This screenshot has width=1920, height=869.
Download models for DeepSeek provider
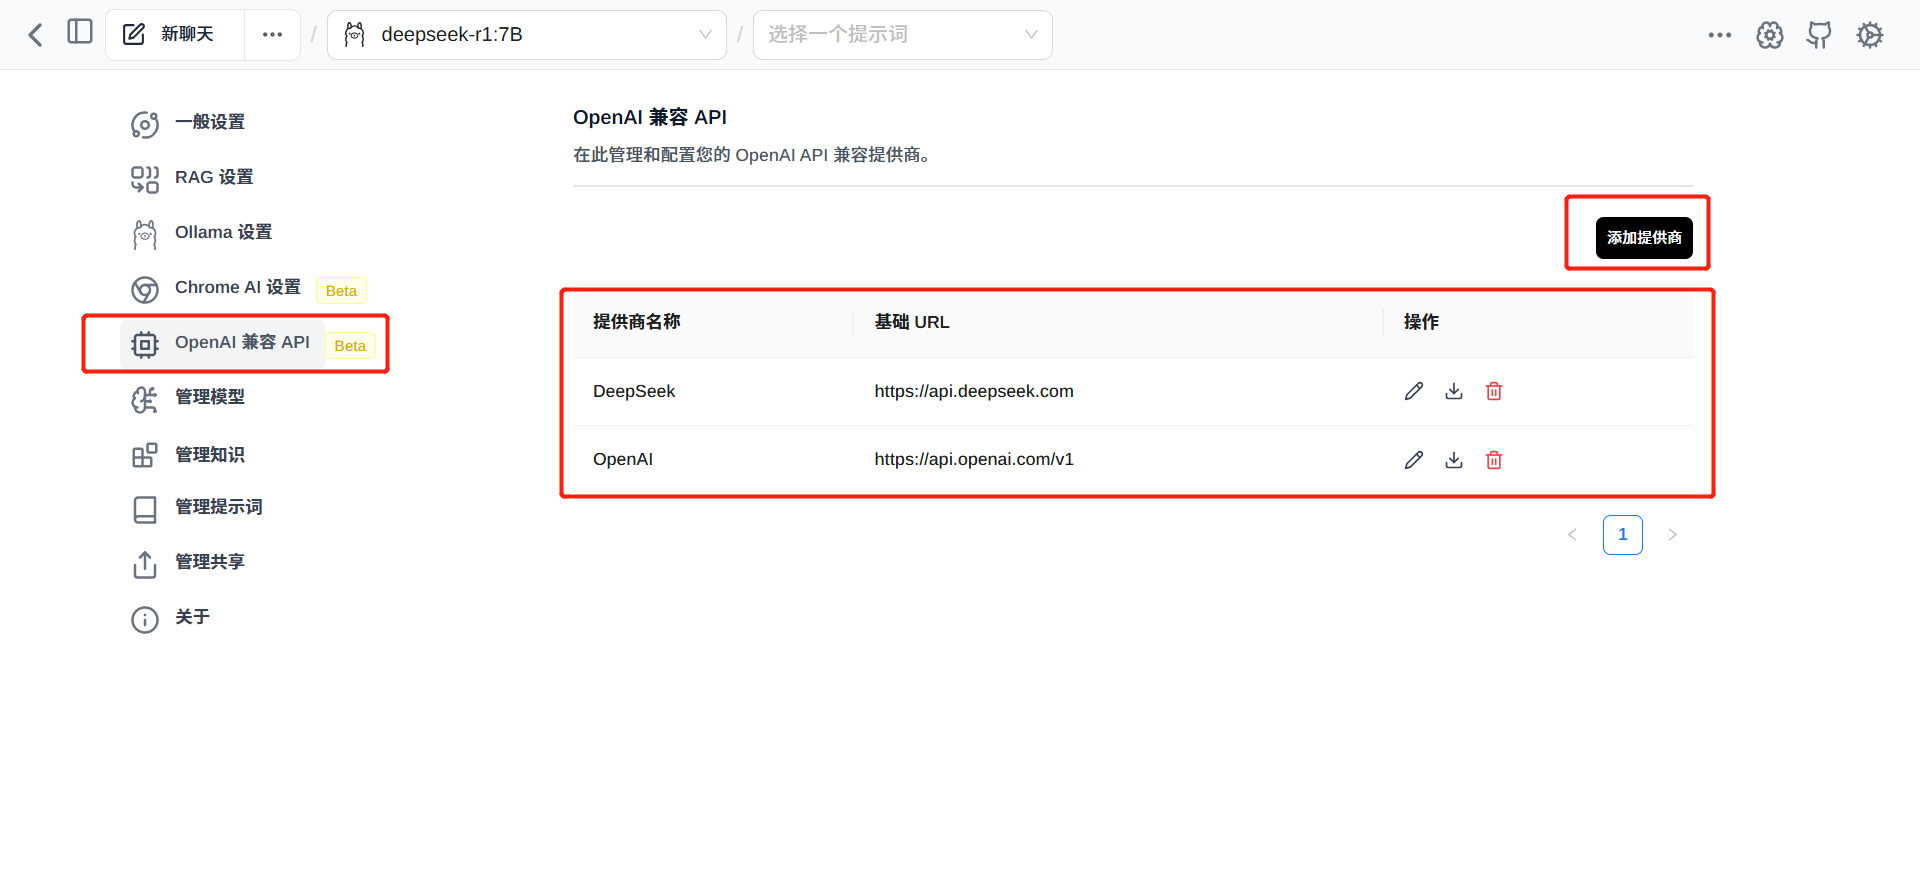(x=1454, y=391)
